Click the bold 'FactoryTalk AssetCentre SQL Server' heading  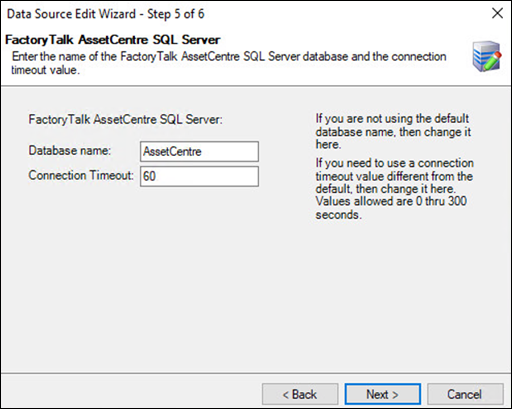(x=113, y=40)
